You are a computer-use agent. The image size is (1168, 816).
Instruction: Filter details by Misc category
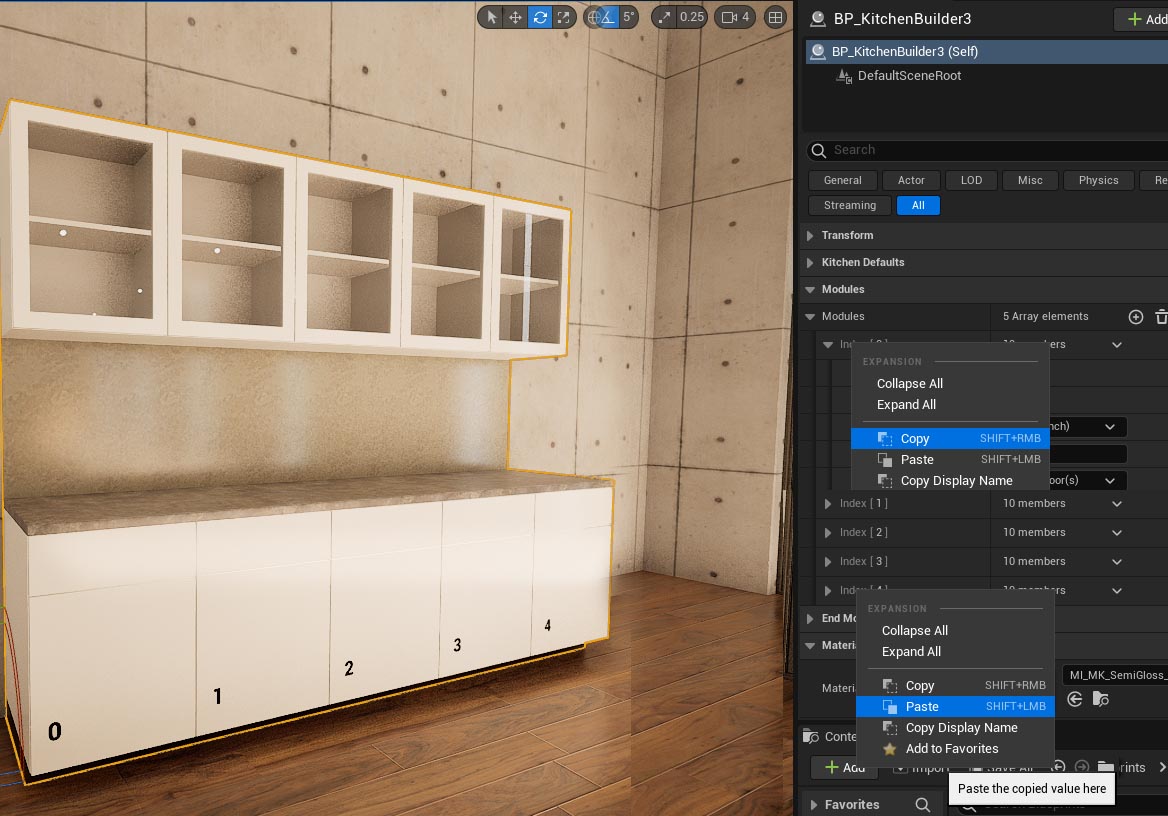point(1030,180)
